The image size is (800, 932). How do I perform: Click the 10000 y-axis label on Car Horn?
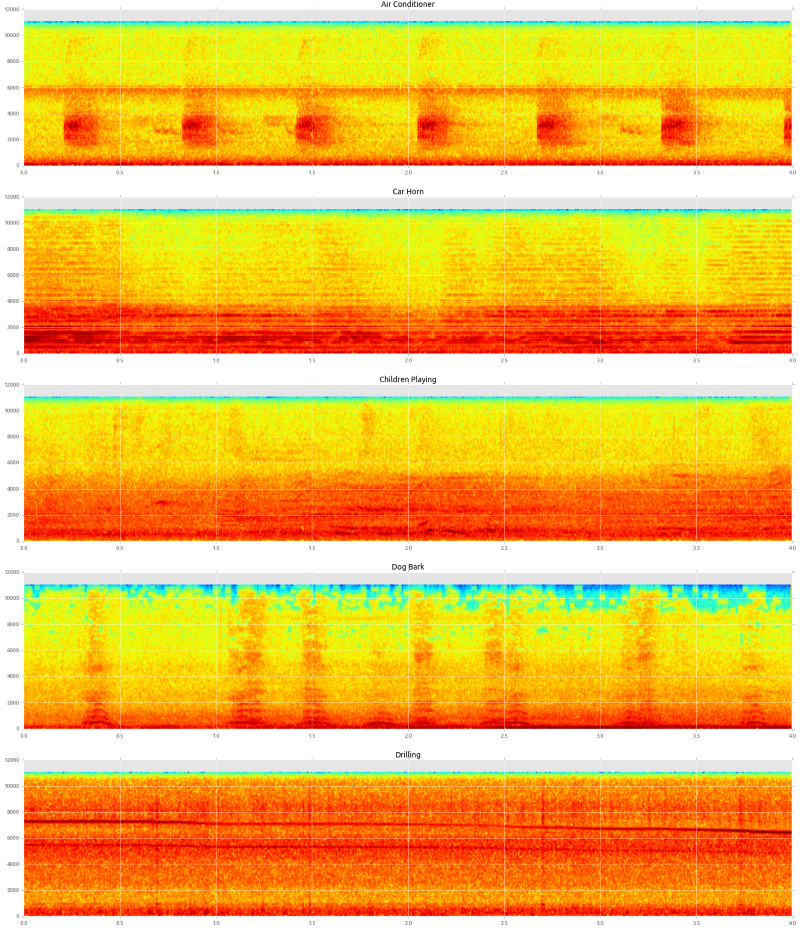[x=11, y=223]
